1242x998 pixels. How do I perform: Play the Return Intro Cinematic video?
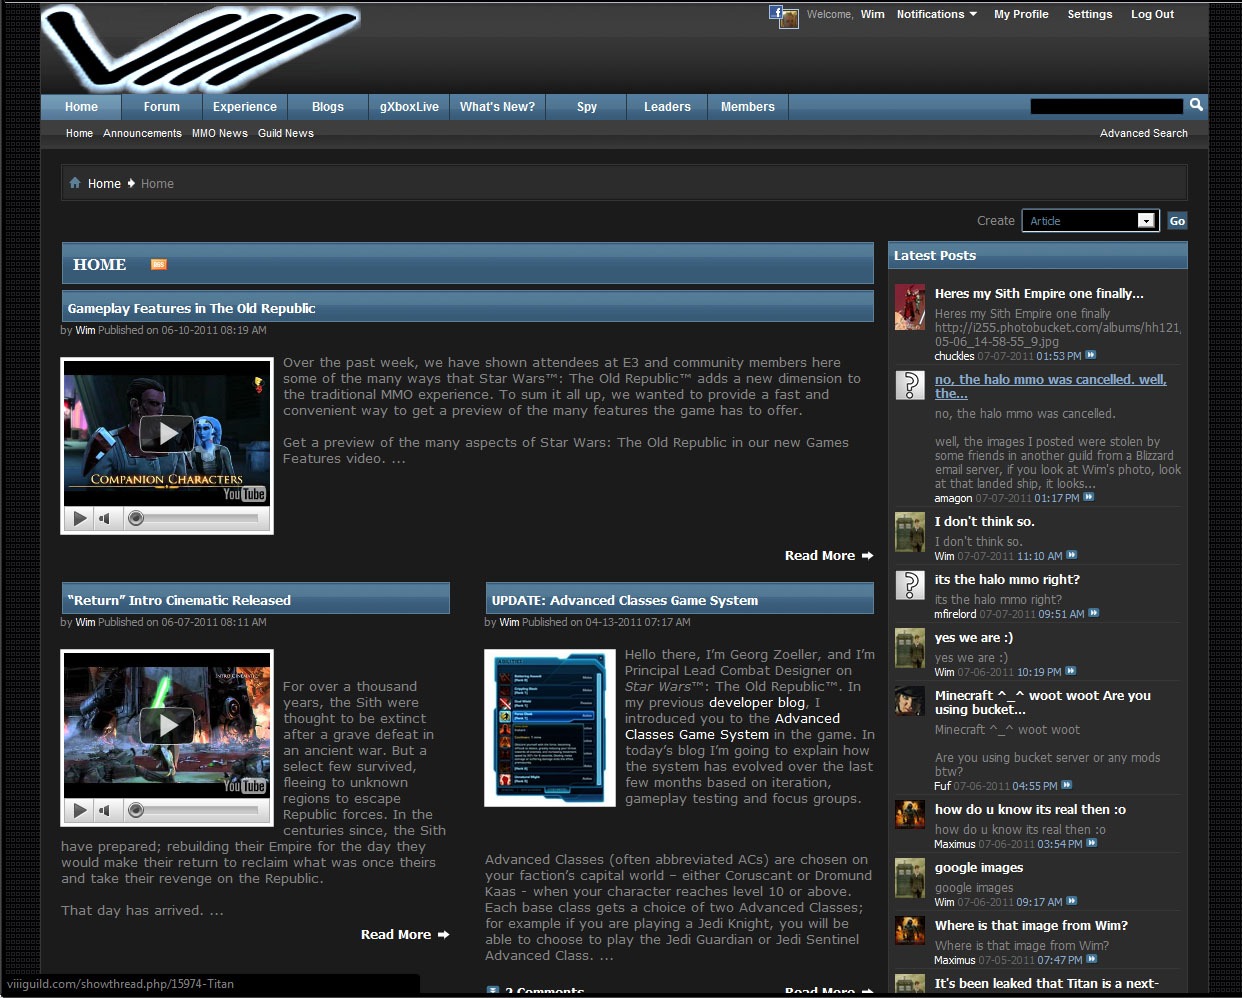(x=166, y=725)
